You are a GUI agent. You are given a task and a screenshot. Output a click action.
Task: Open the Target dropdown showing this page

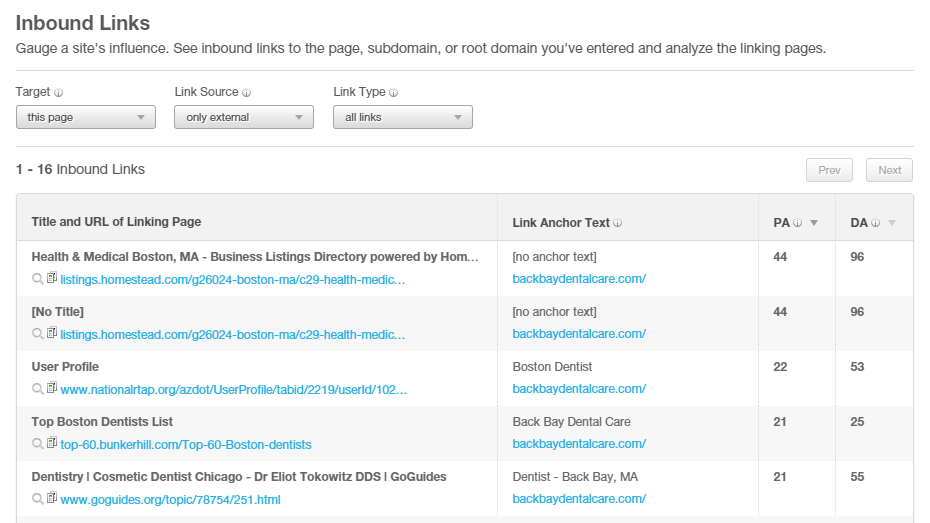86,117
